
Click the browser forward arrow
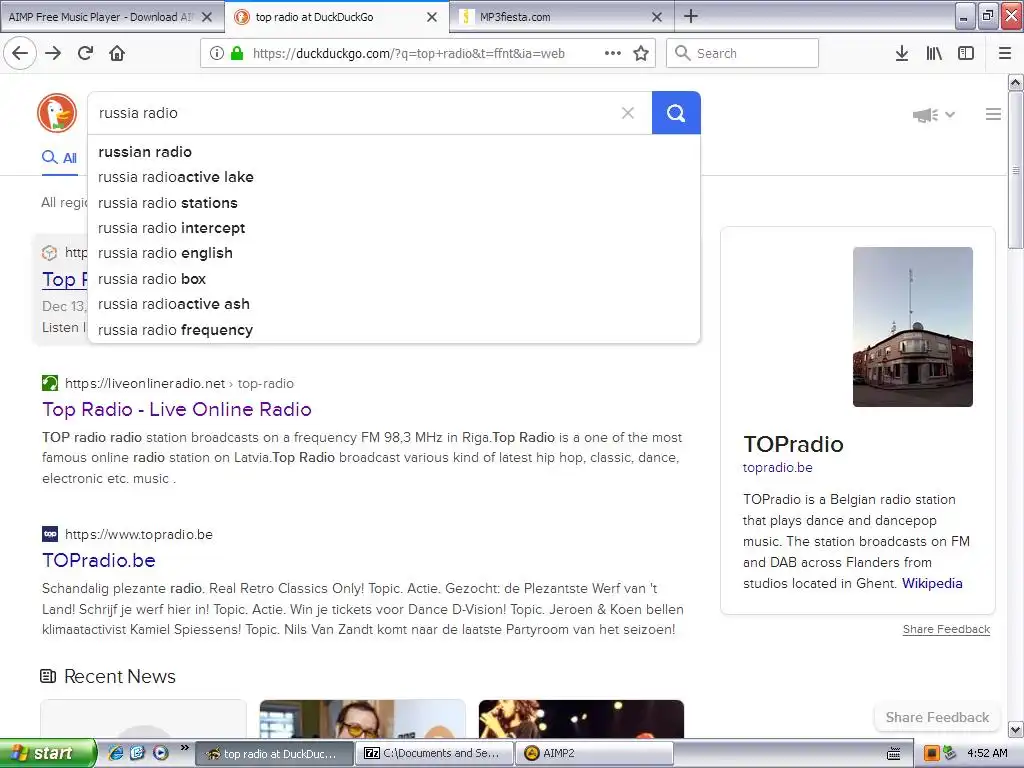[x=53, y=54]
